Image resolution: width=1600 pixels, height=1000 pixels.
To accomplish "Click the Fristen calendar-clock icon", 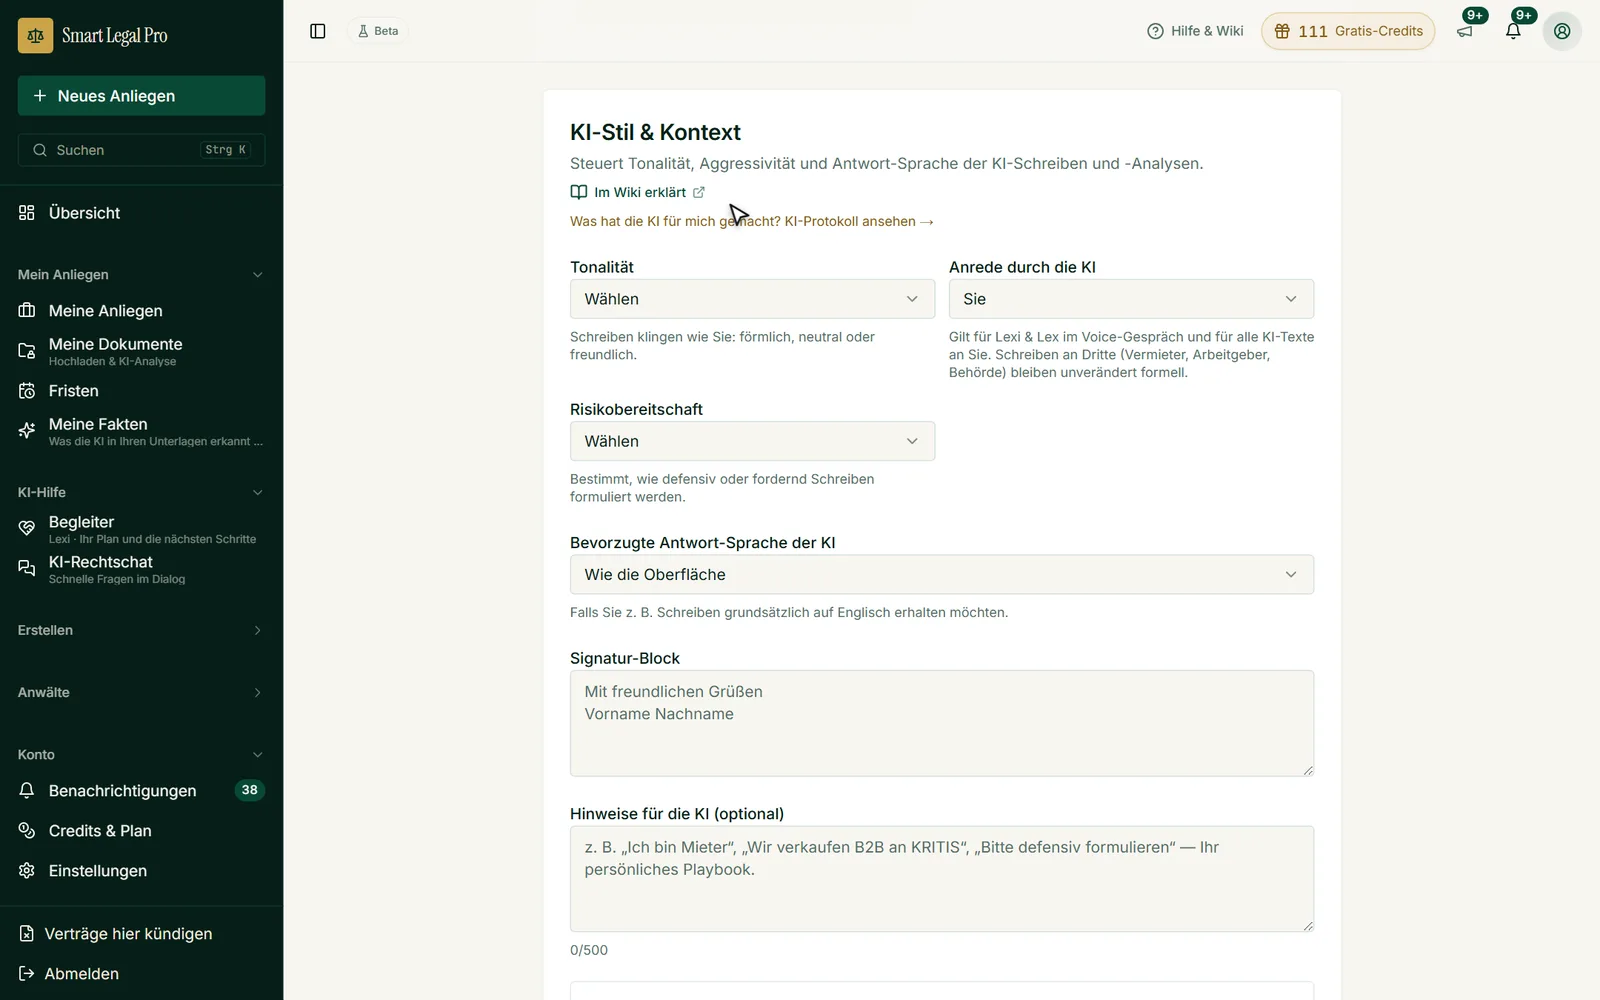I will point(27,391).
